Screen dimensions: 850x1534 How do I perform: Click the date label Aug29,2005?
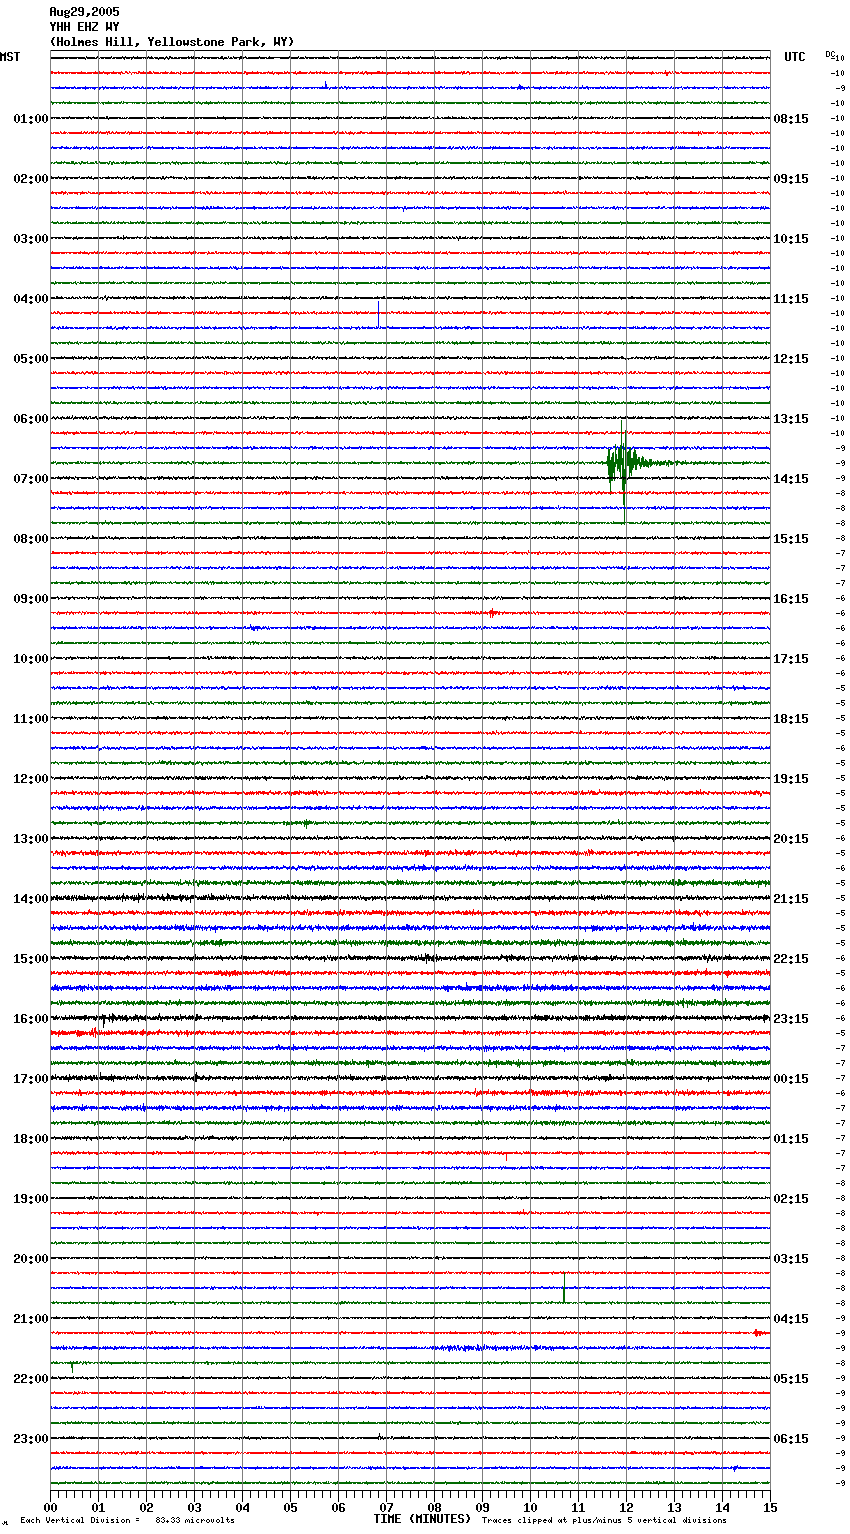pyautogui.click(x=84, y=12)
